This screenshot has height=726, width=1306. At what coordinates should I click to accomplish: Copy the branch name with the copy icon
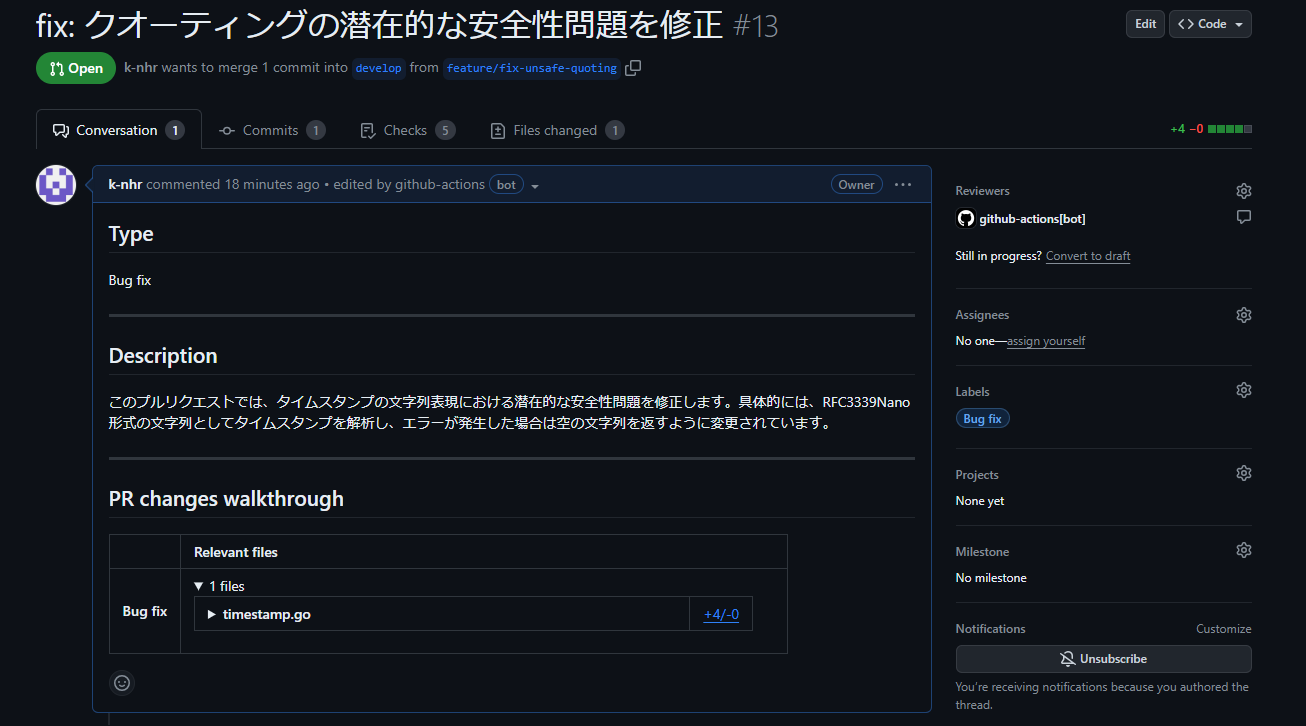[x=633, y=68]
